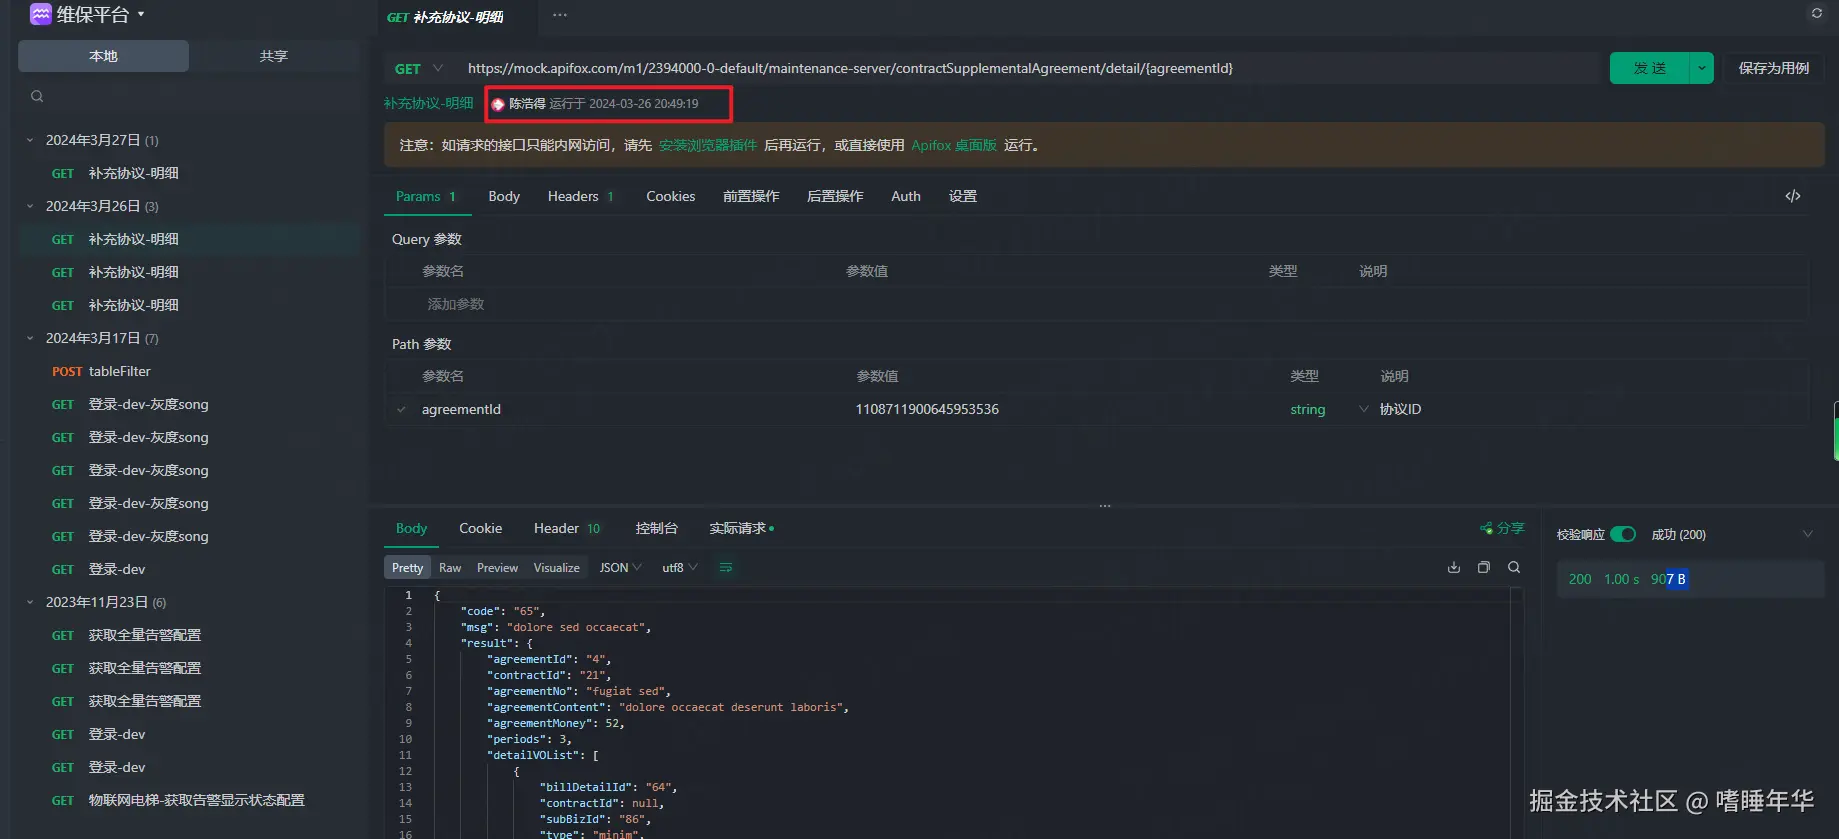Click the refresh icon at top right
The image size is (1839, 839).
[x=1817, y=13]
